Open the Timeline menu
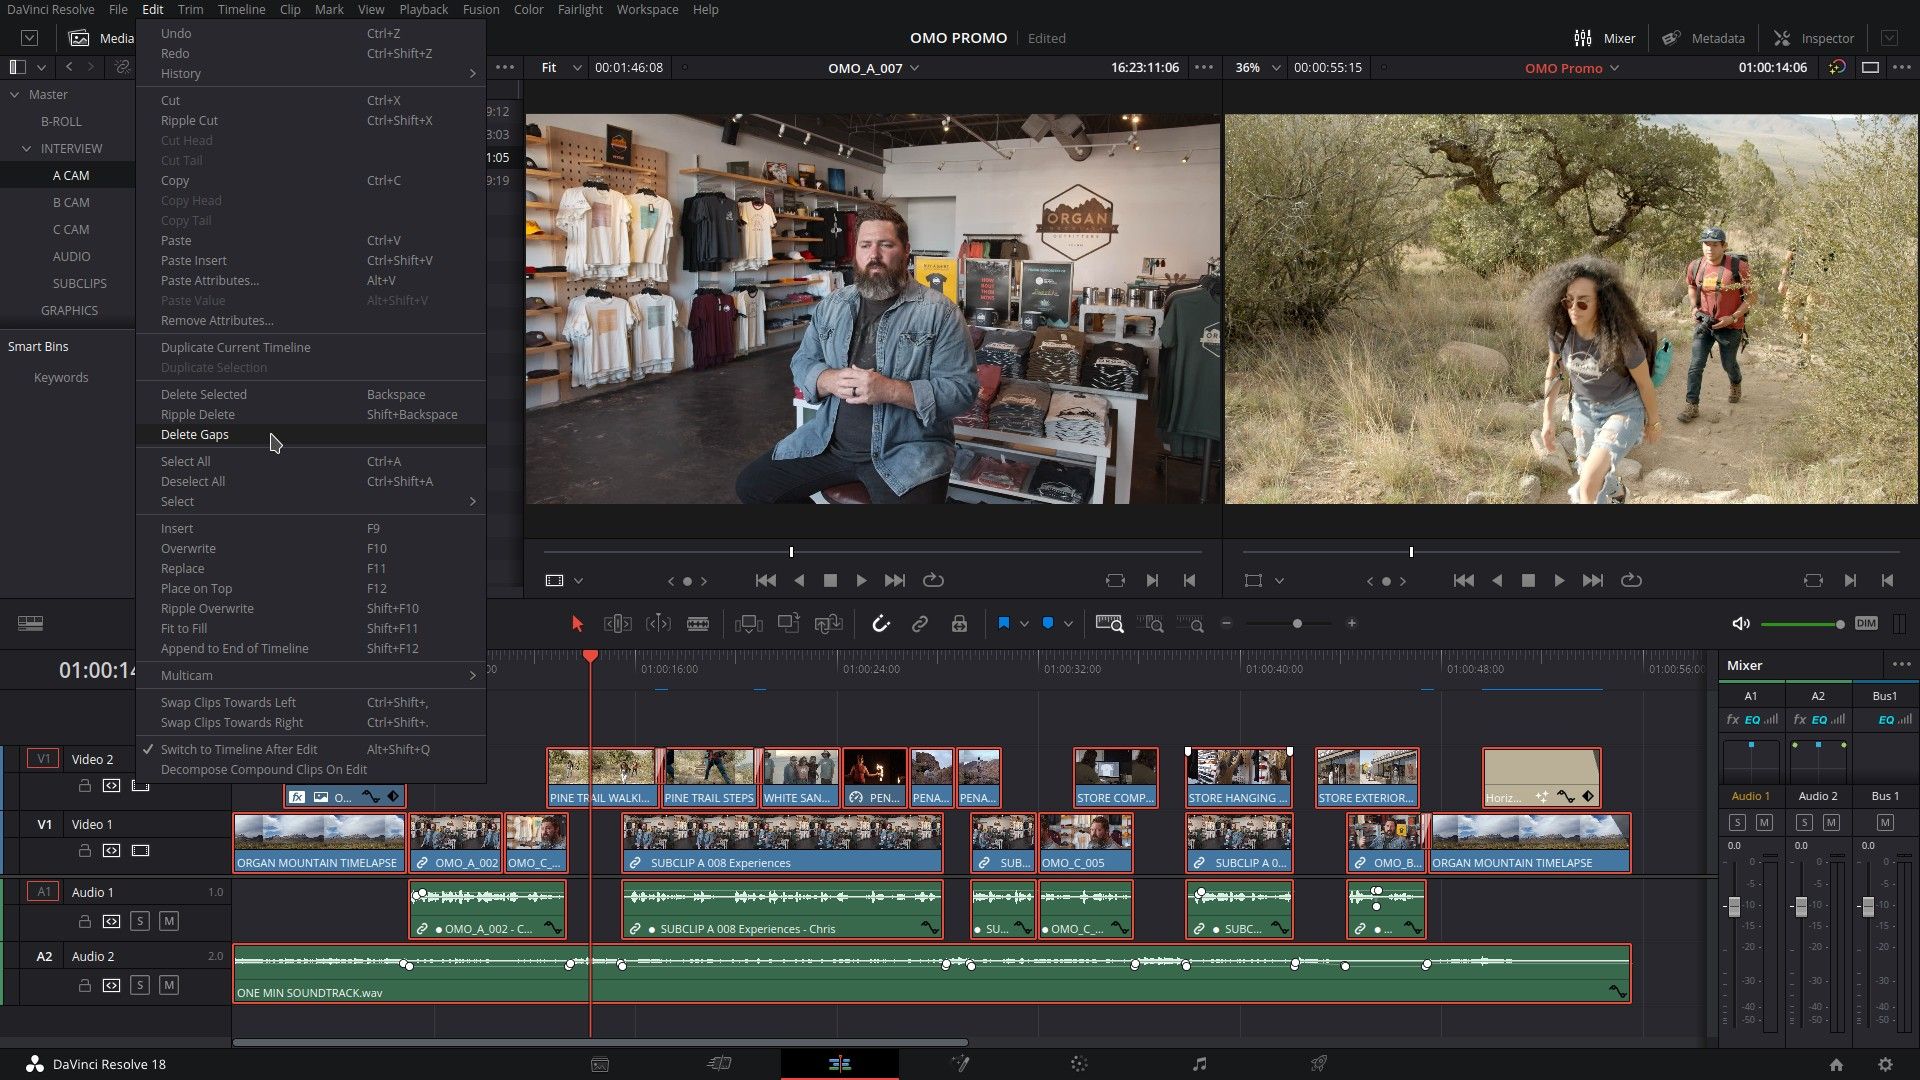The height and width of the screenshot is (1080, 1920). (x=240, y=9)
